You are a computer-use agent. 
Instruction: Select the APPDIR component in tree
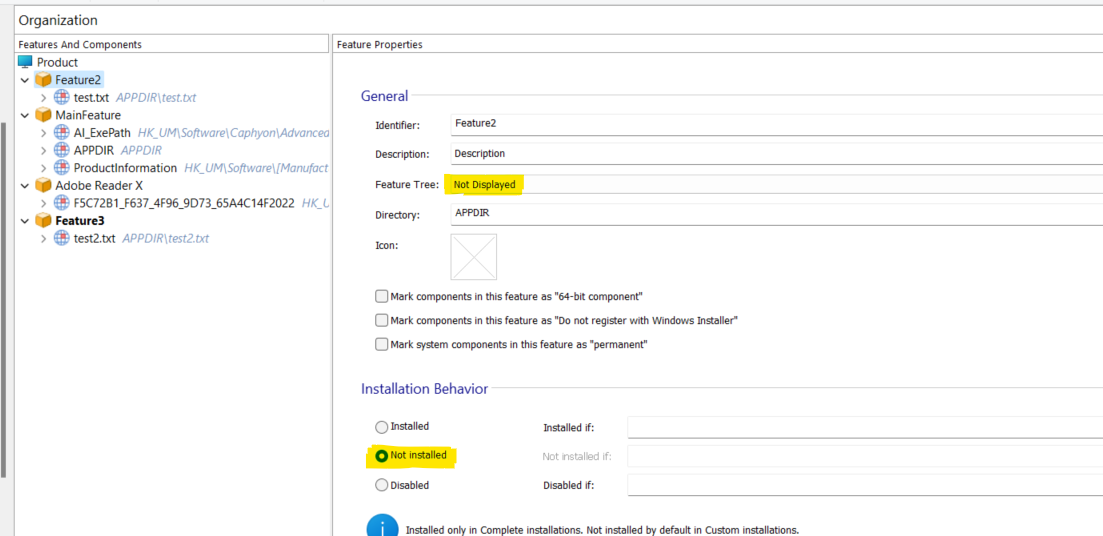coord(95,150)
